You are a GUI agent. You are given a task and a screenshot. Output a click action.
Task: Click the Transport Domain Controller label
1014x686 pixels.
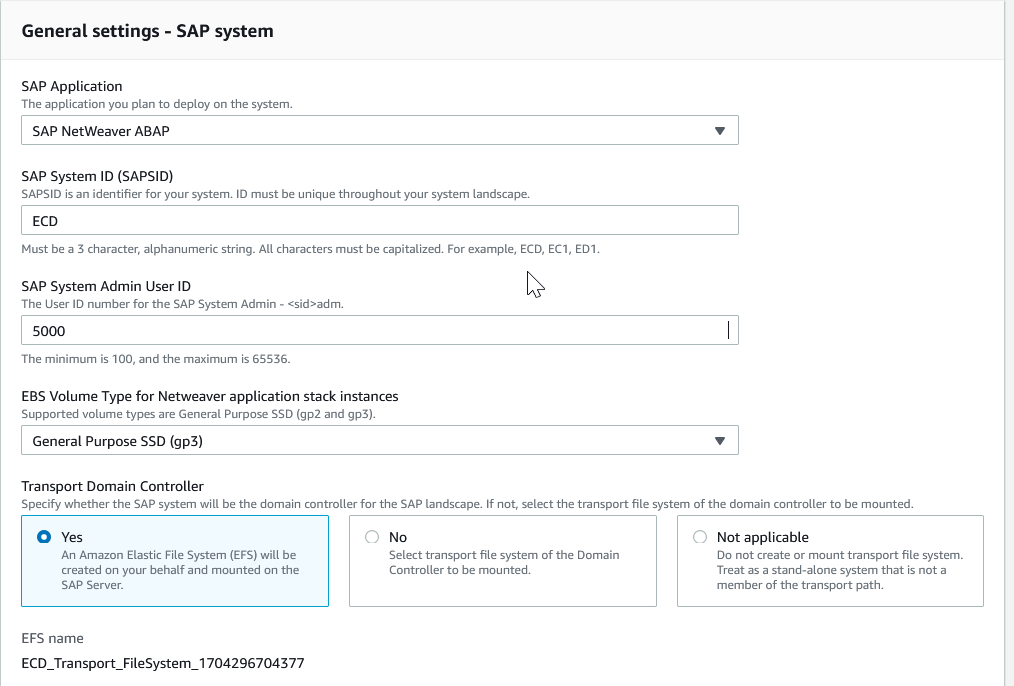113,486
